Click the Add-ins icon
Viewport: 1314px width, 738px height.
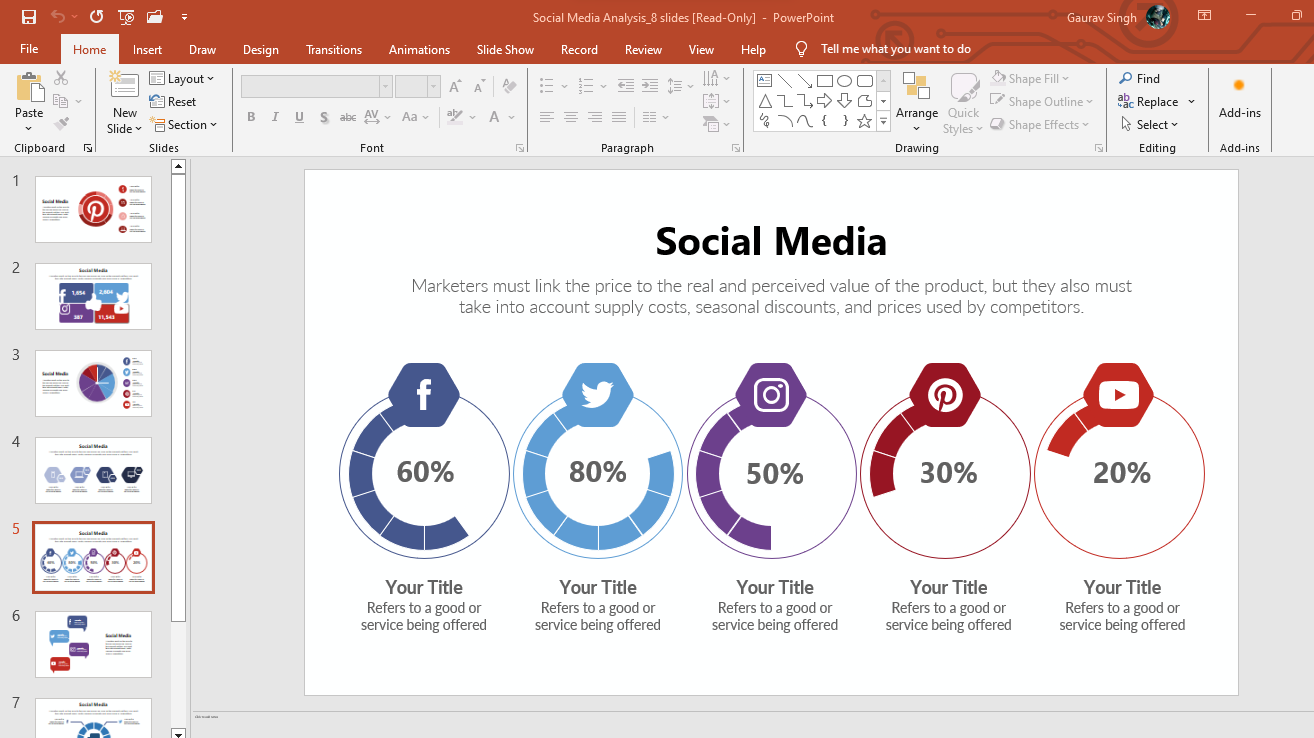[1239, 86]
